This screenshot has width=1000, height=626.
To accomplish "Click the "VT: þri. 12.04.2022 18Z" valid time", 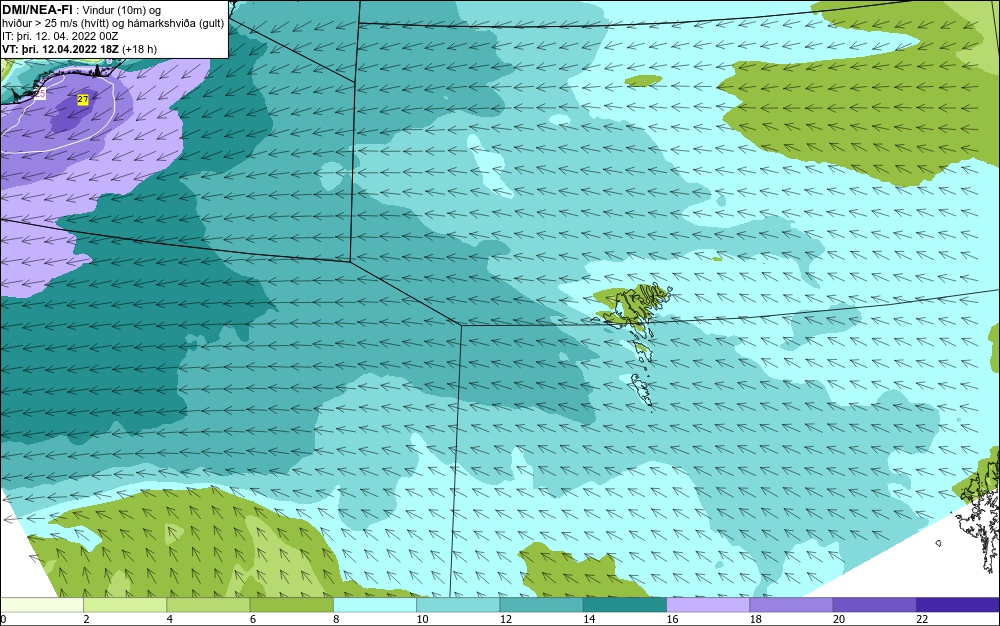I will point(60,48).
